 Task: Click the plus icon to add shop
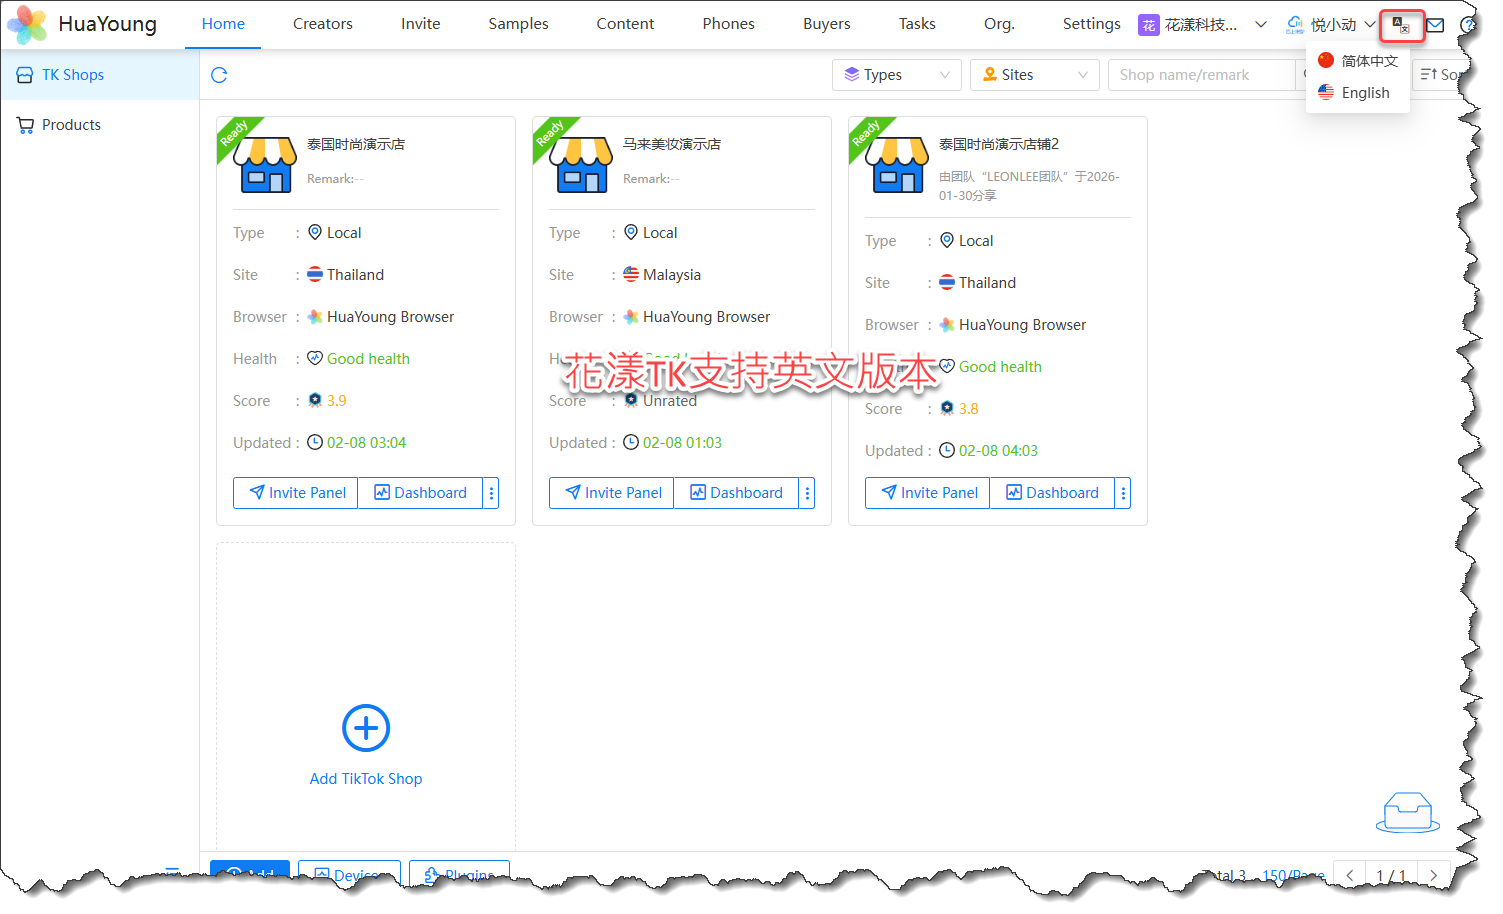[366, 728]
